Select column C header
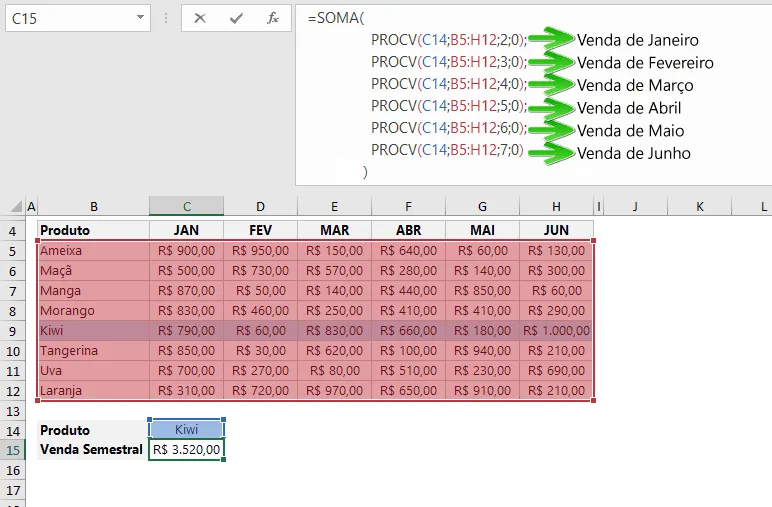772x507 pixels. click(x=187, y=206)
